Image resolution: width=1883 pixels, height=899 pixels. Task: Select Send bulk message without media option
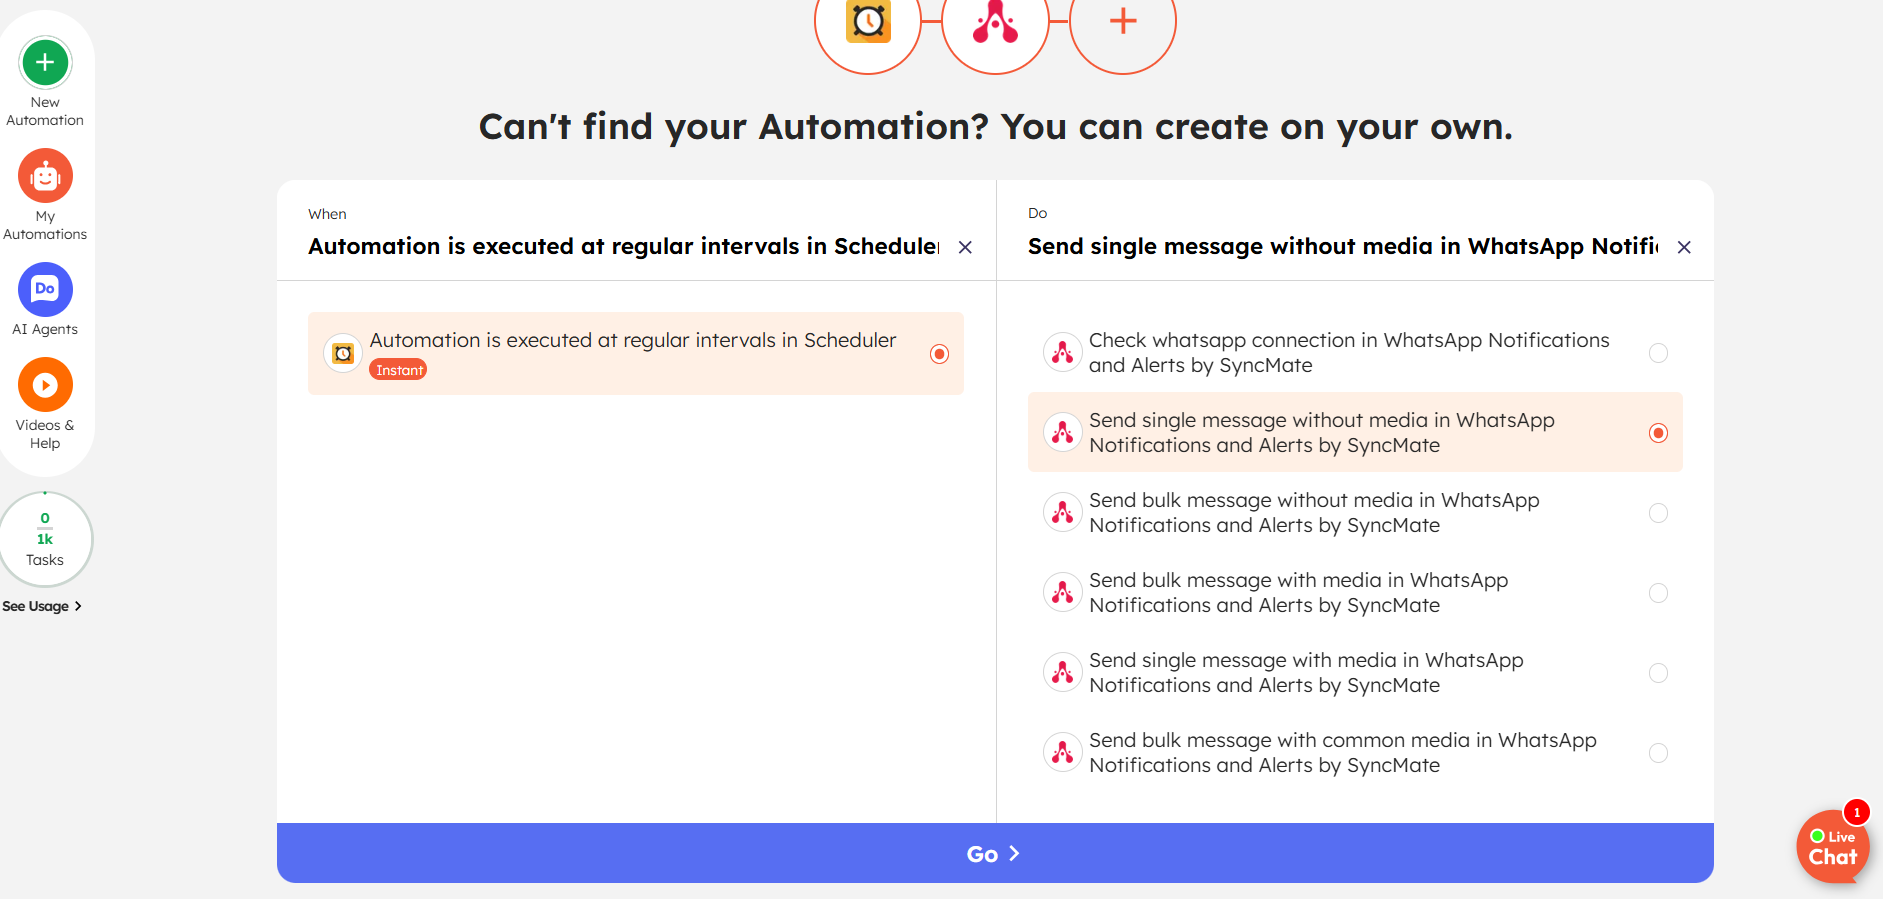point(1658,513)
